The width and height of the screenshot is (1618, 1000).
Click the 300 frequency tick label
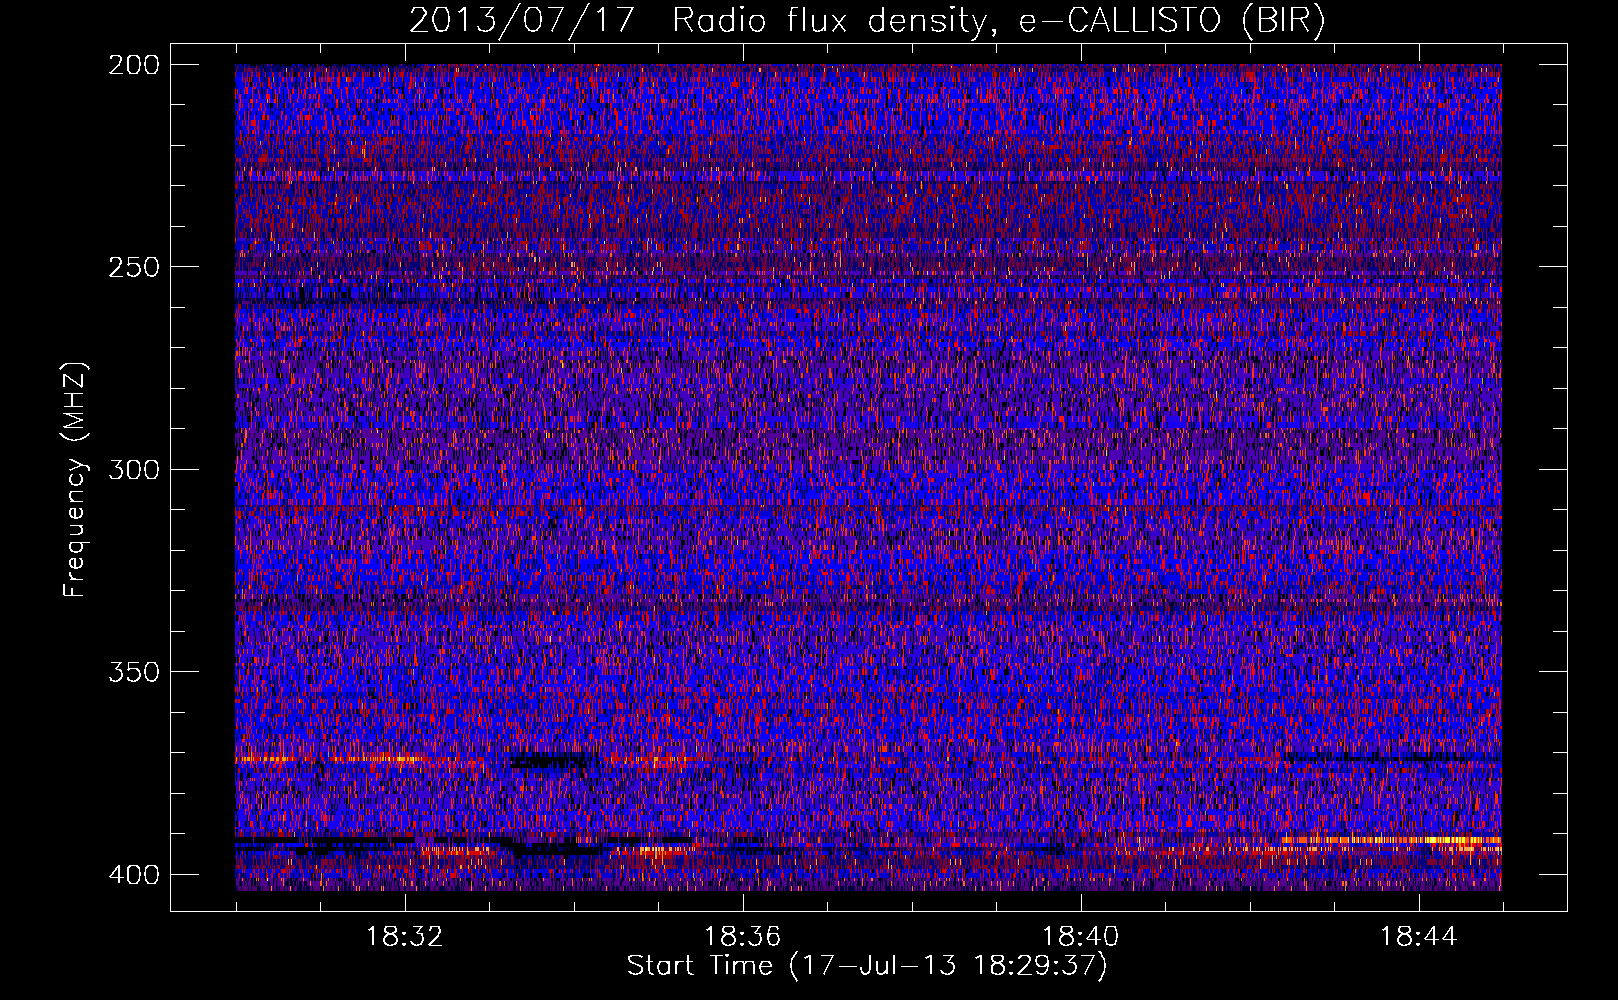tap(133, 469)
